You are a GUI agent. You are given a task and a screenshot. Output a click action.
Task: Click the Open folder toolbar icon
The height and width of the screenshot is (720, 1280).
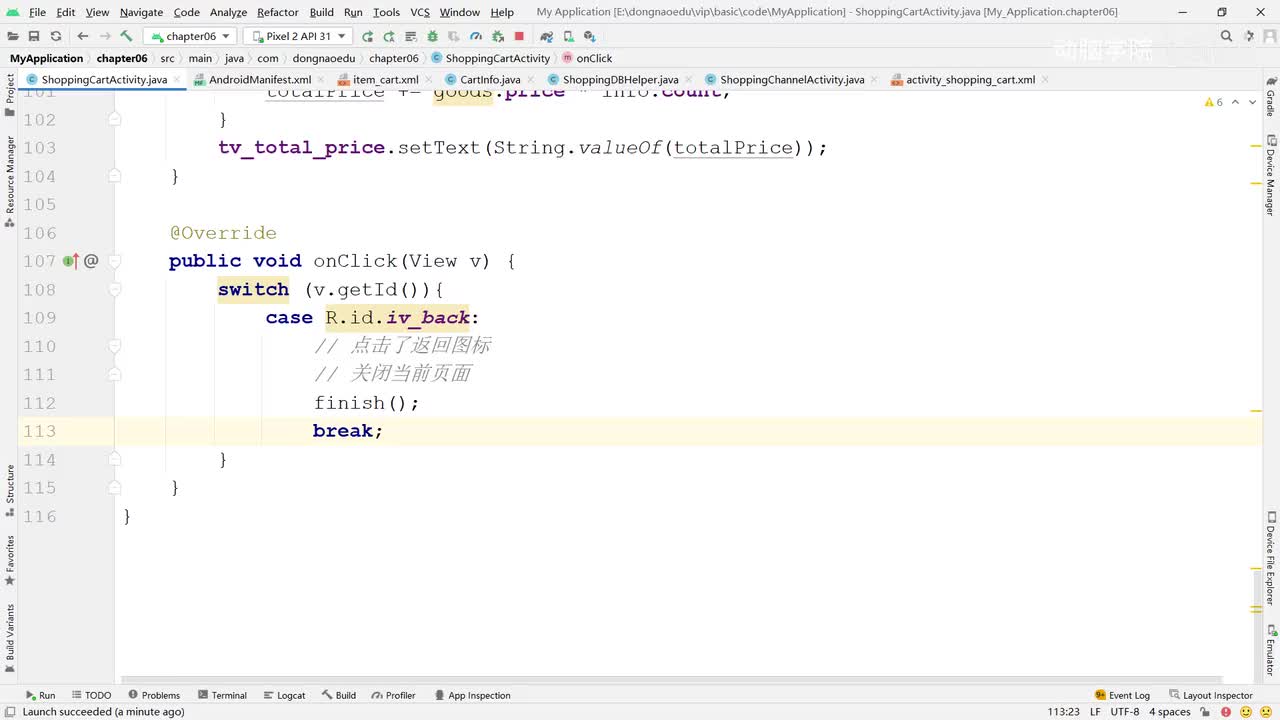point(12,36)
